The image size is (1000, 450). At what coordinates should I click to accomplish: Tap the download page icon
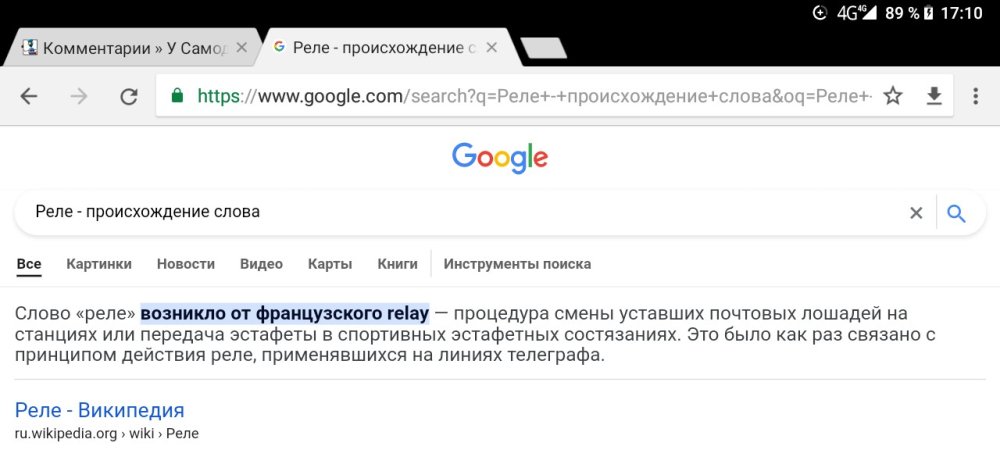coord(934,96)
